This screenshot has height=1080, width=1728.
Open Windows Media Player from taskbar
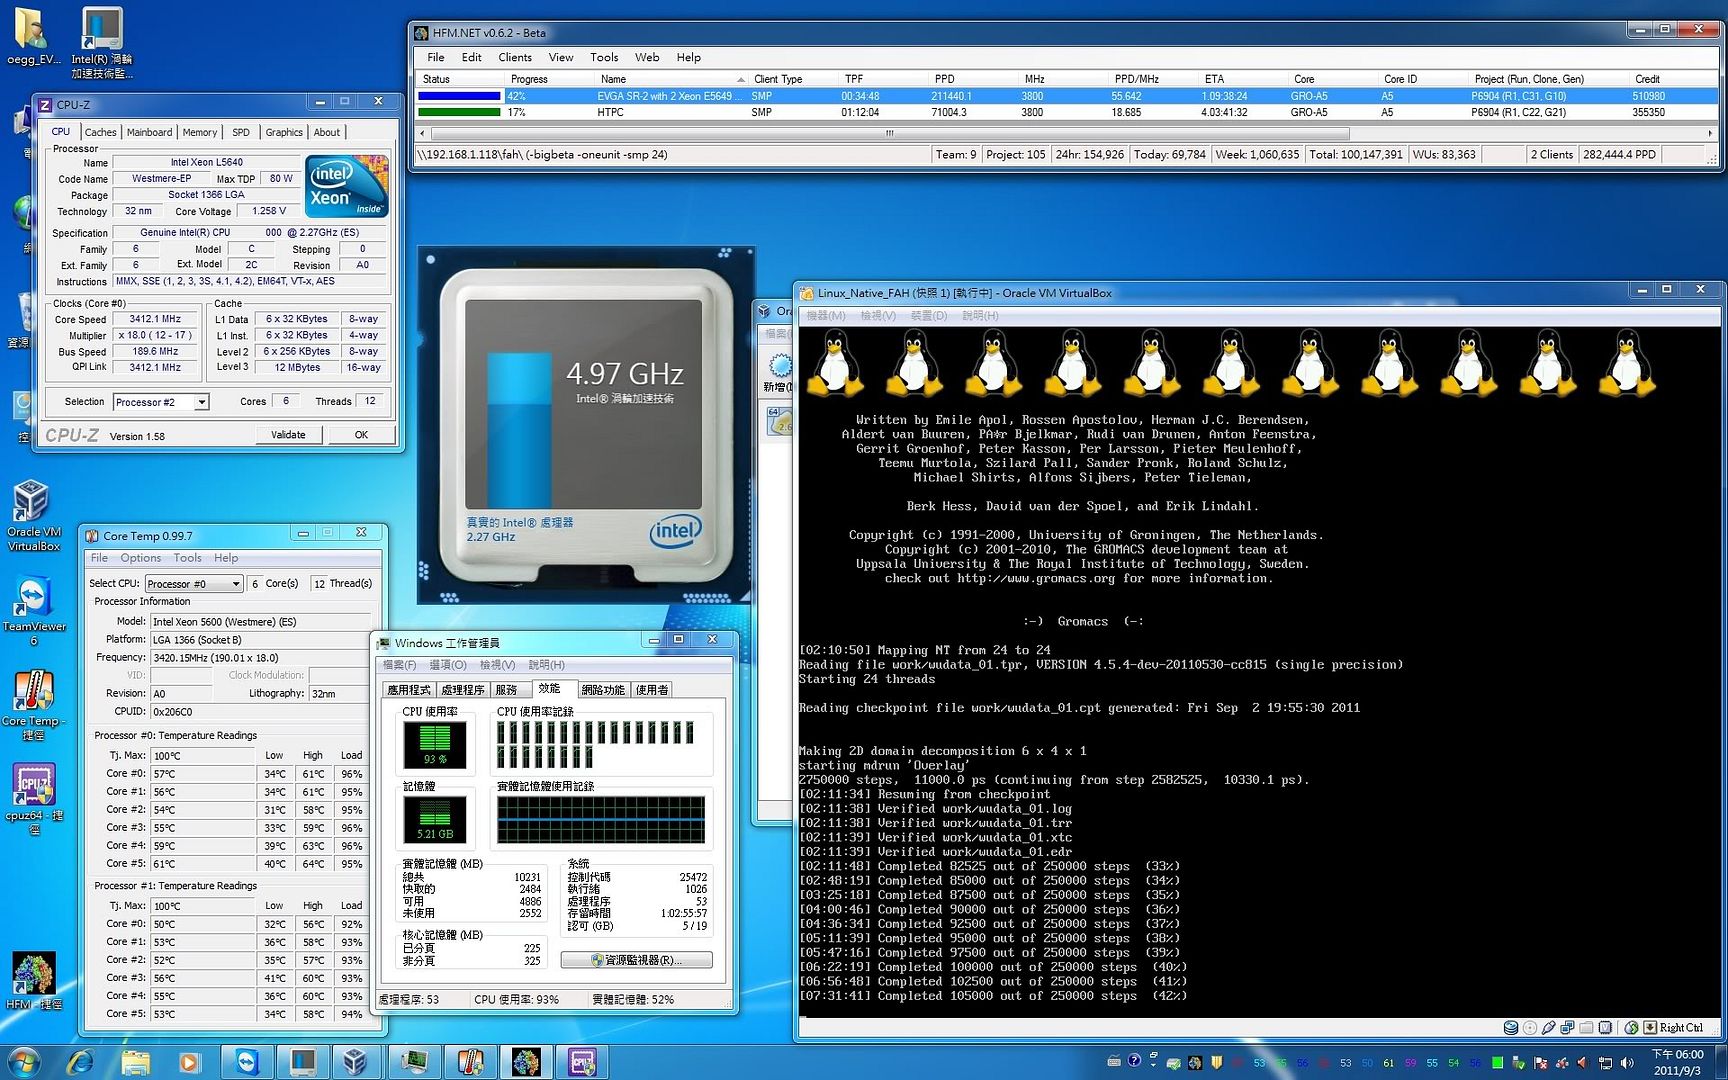tap(189, 1062)
